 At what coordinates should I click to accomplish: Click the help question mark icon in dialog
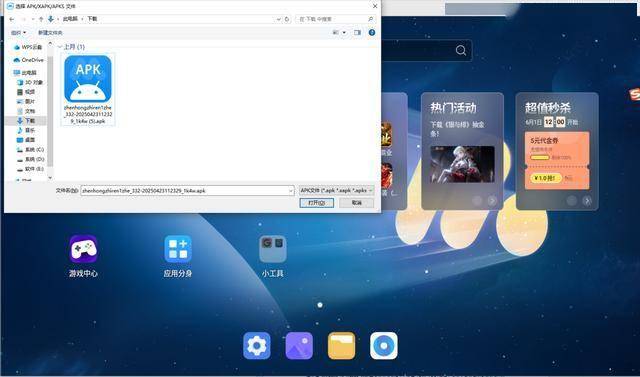click(x=372, y=32)
